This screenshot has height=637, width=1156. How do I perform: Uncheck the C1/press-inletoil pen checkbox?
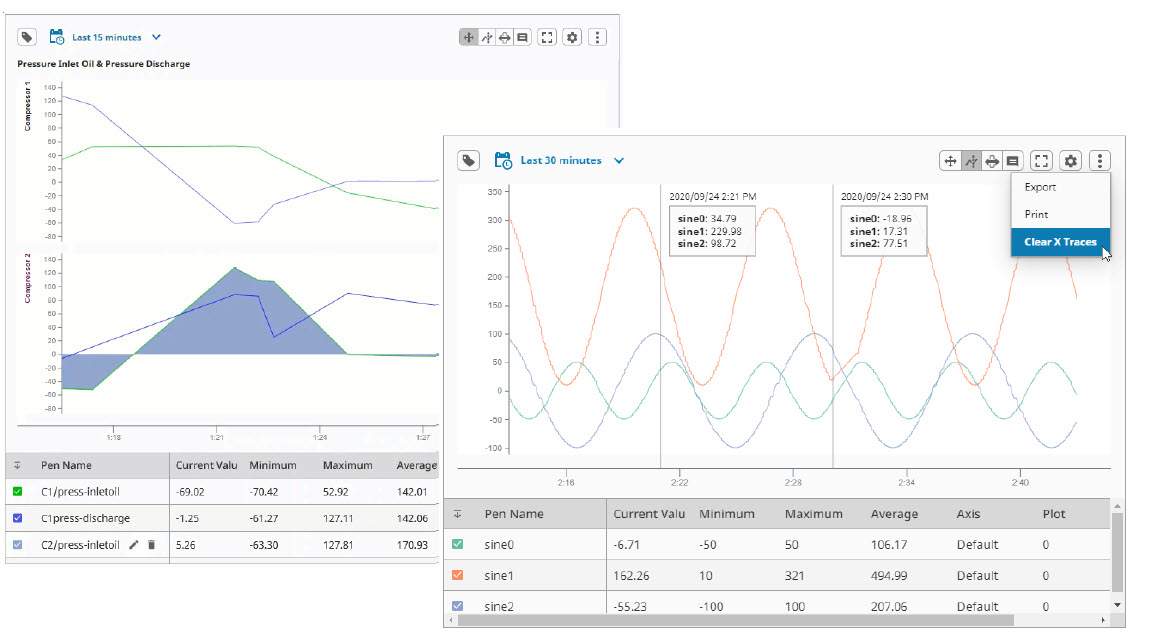tap(18, 491)
